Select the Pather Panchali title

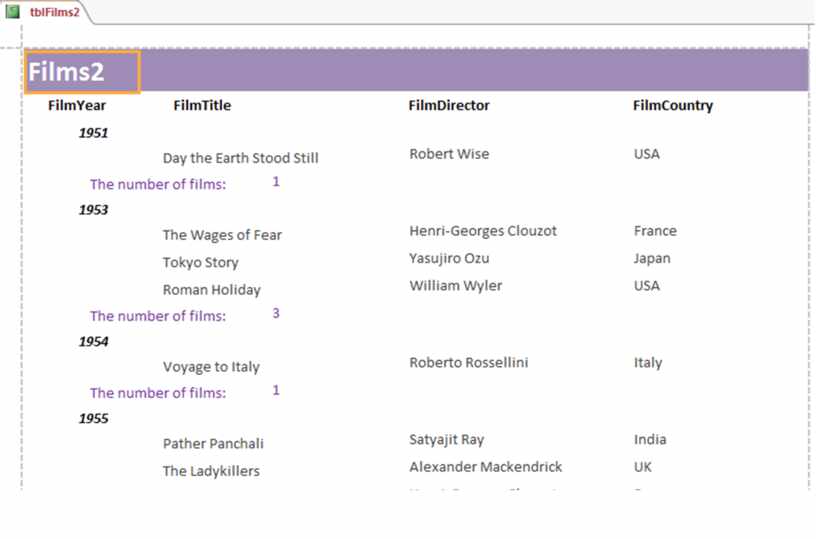pos(213,444)
